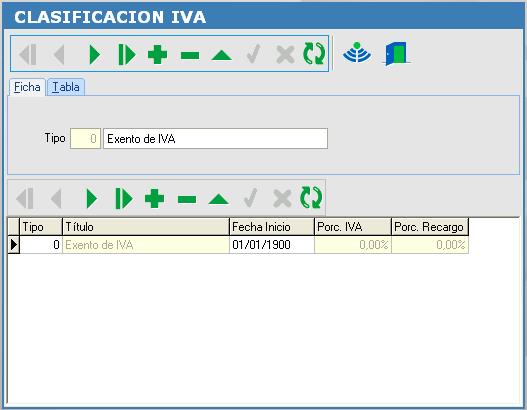Remove rate row with bottom minus icon
This screenshot has height=410, width=527.
[187, 199]
